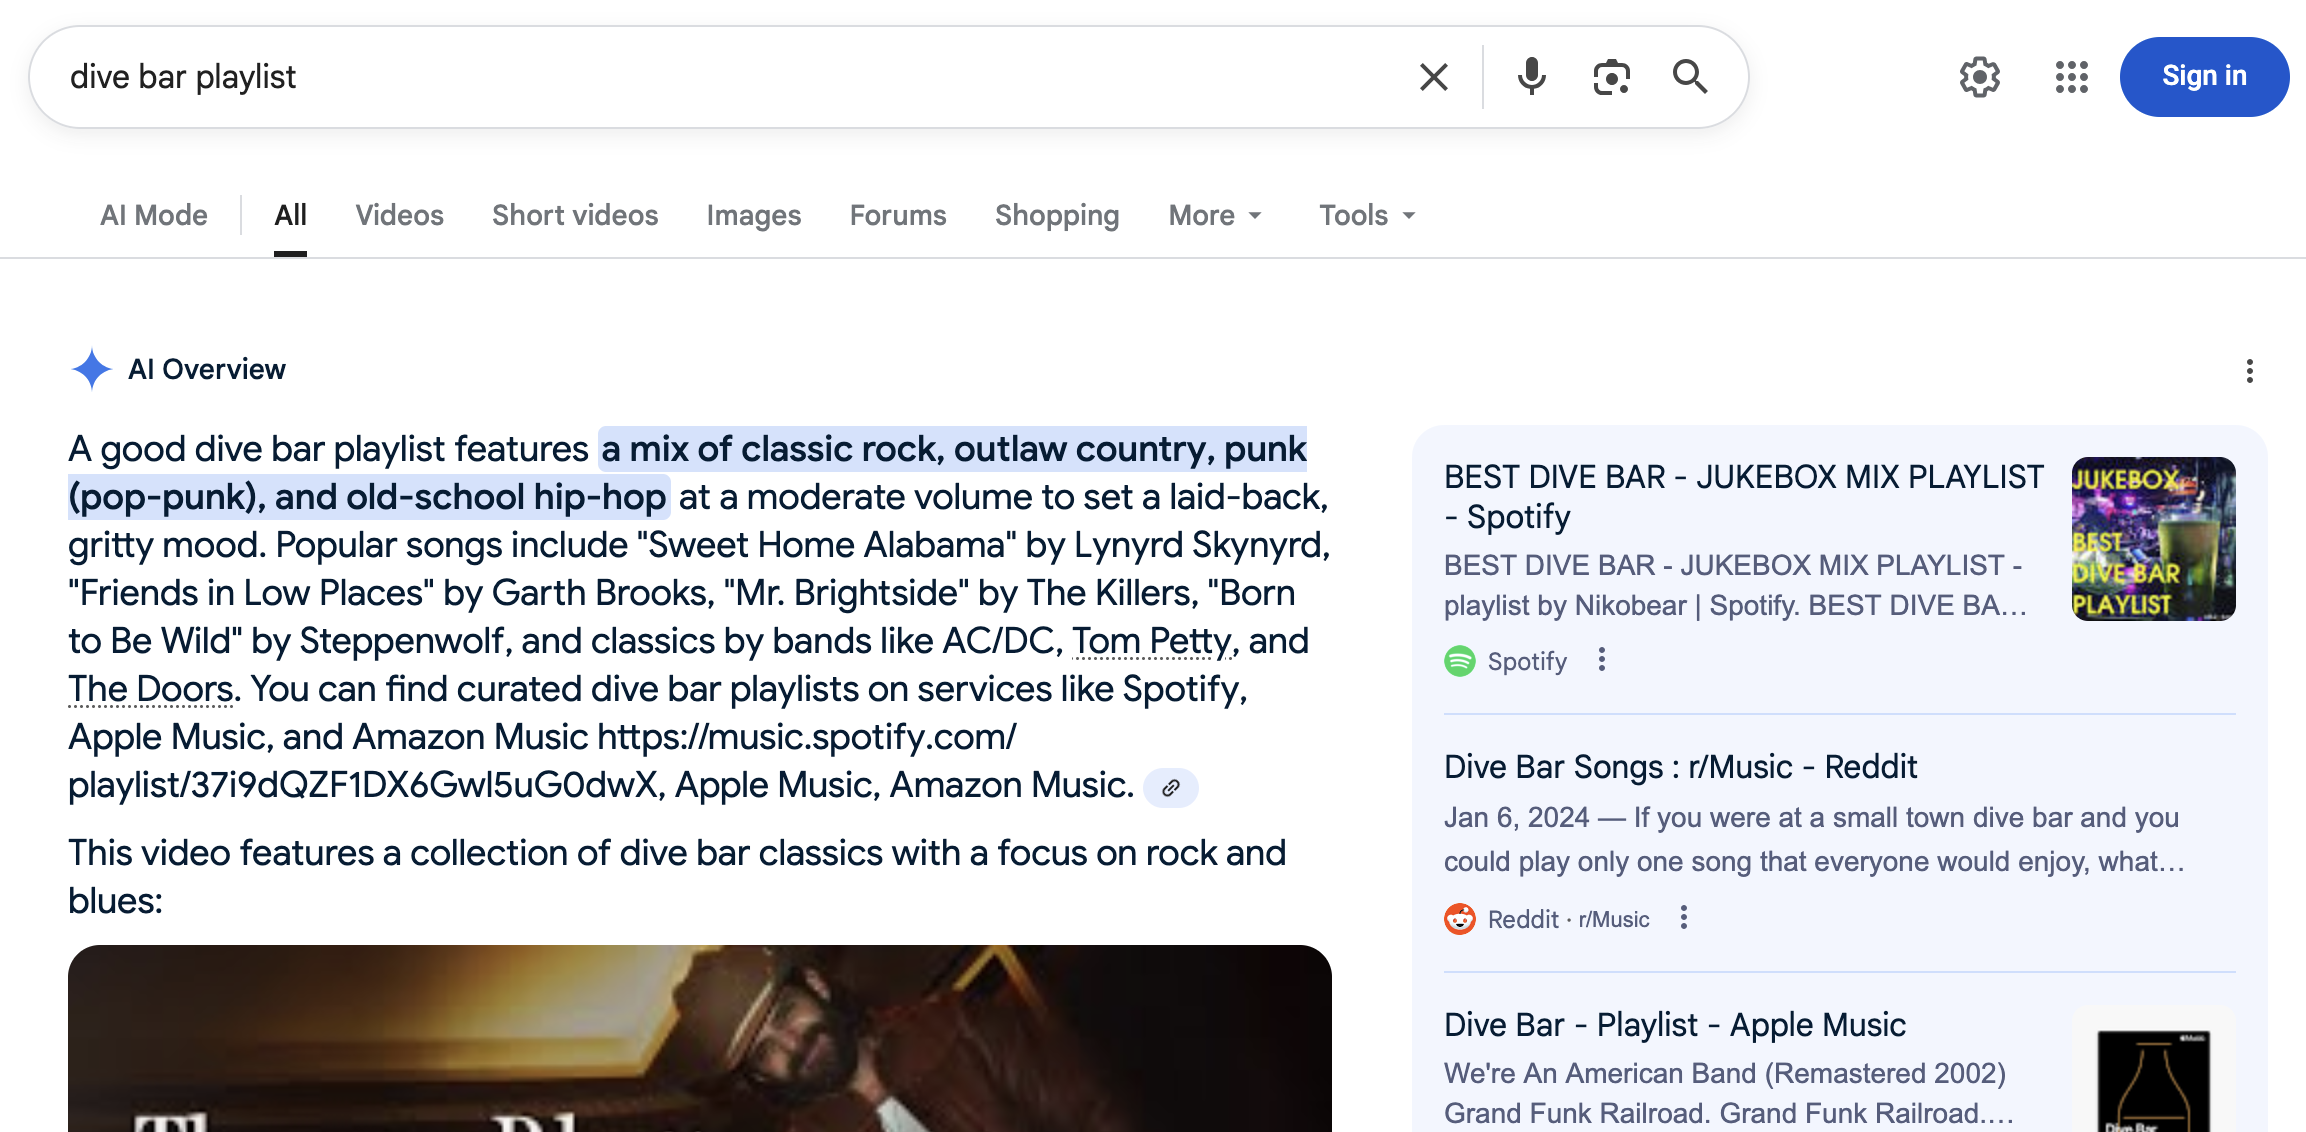
Task: Clear the search query with the X
Action: tap(1434, 76)
